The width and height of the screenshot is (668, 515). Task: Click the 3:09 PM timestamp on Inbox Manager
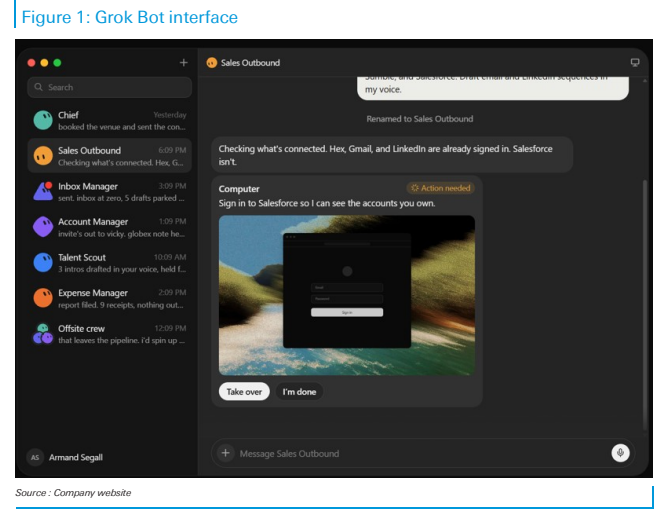172,186
